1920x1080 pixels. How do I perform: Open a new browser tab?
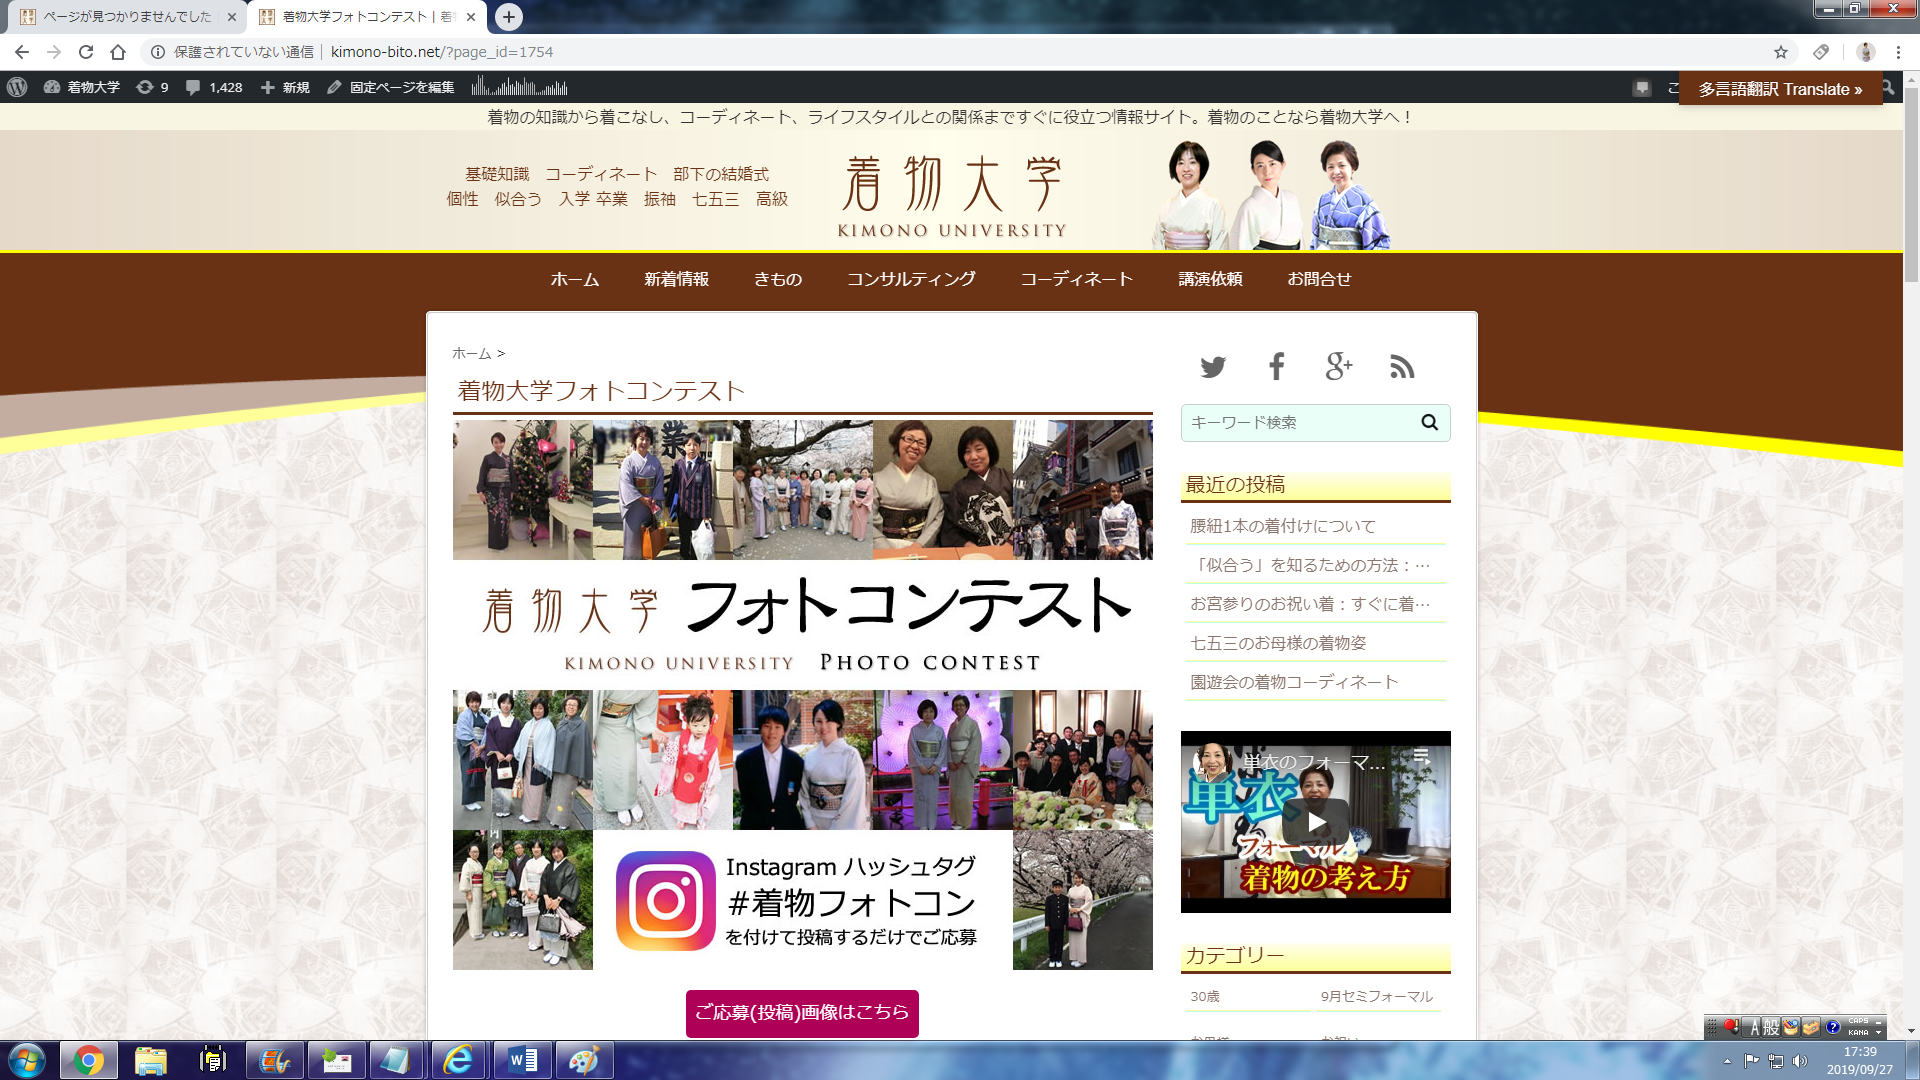(509, 17)
